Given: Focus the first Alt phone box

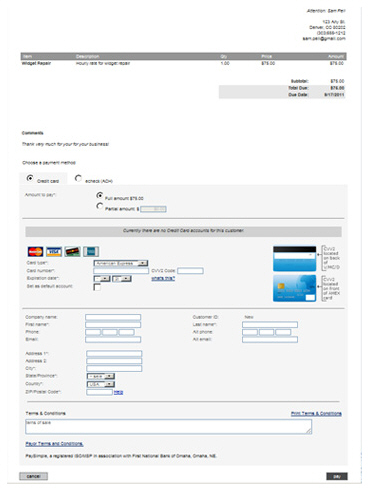Looking at the screenshot, I should pyautogui.click(x=250, y=332).
